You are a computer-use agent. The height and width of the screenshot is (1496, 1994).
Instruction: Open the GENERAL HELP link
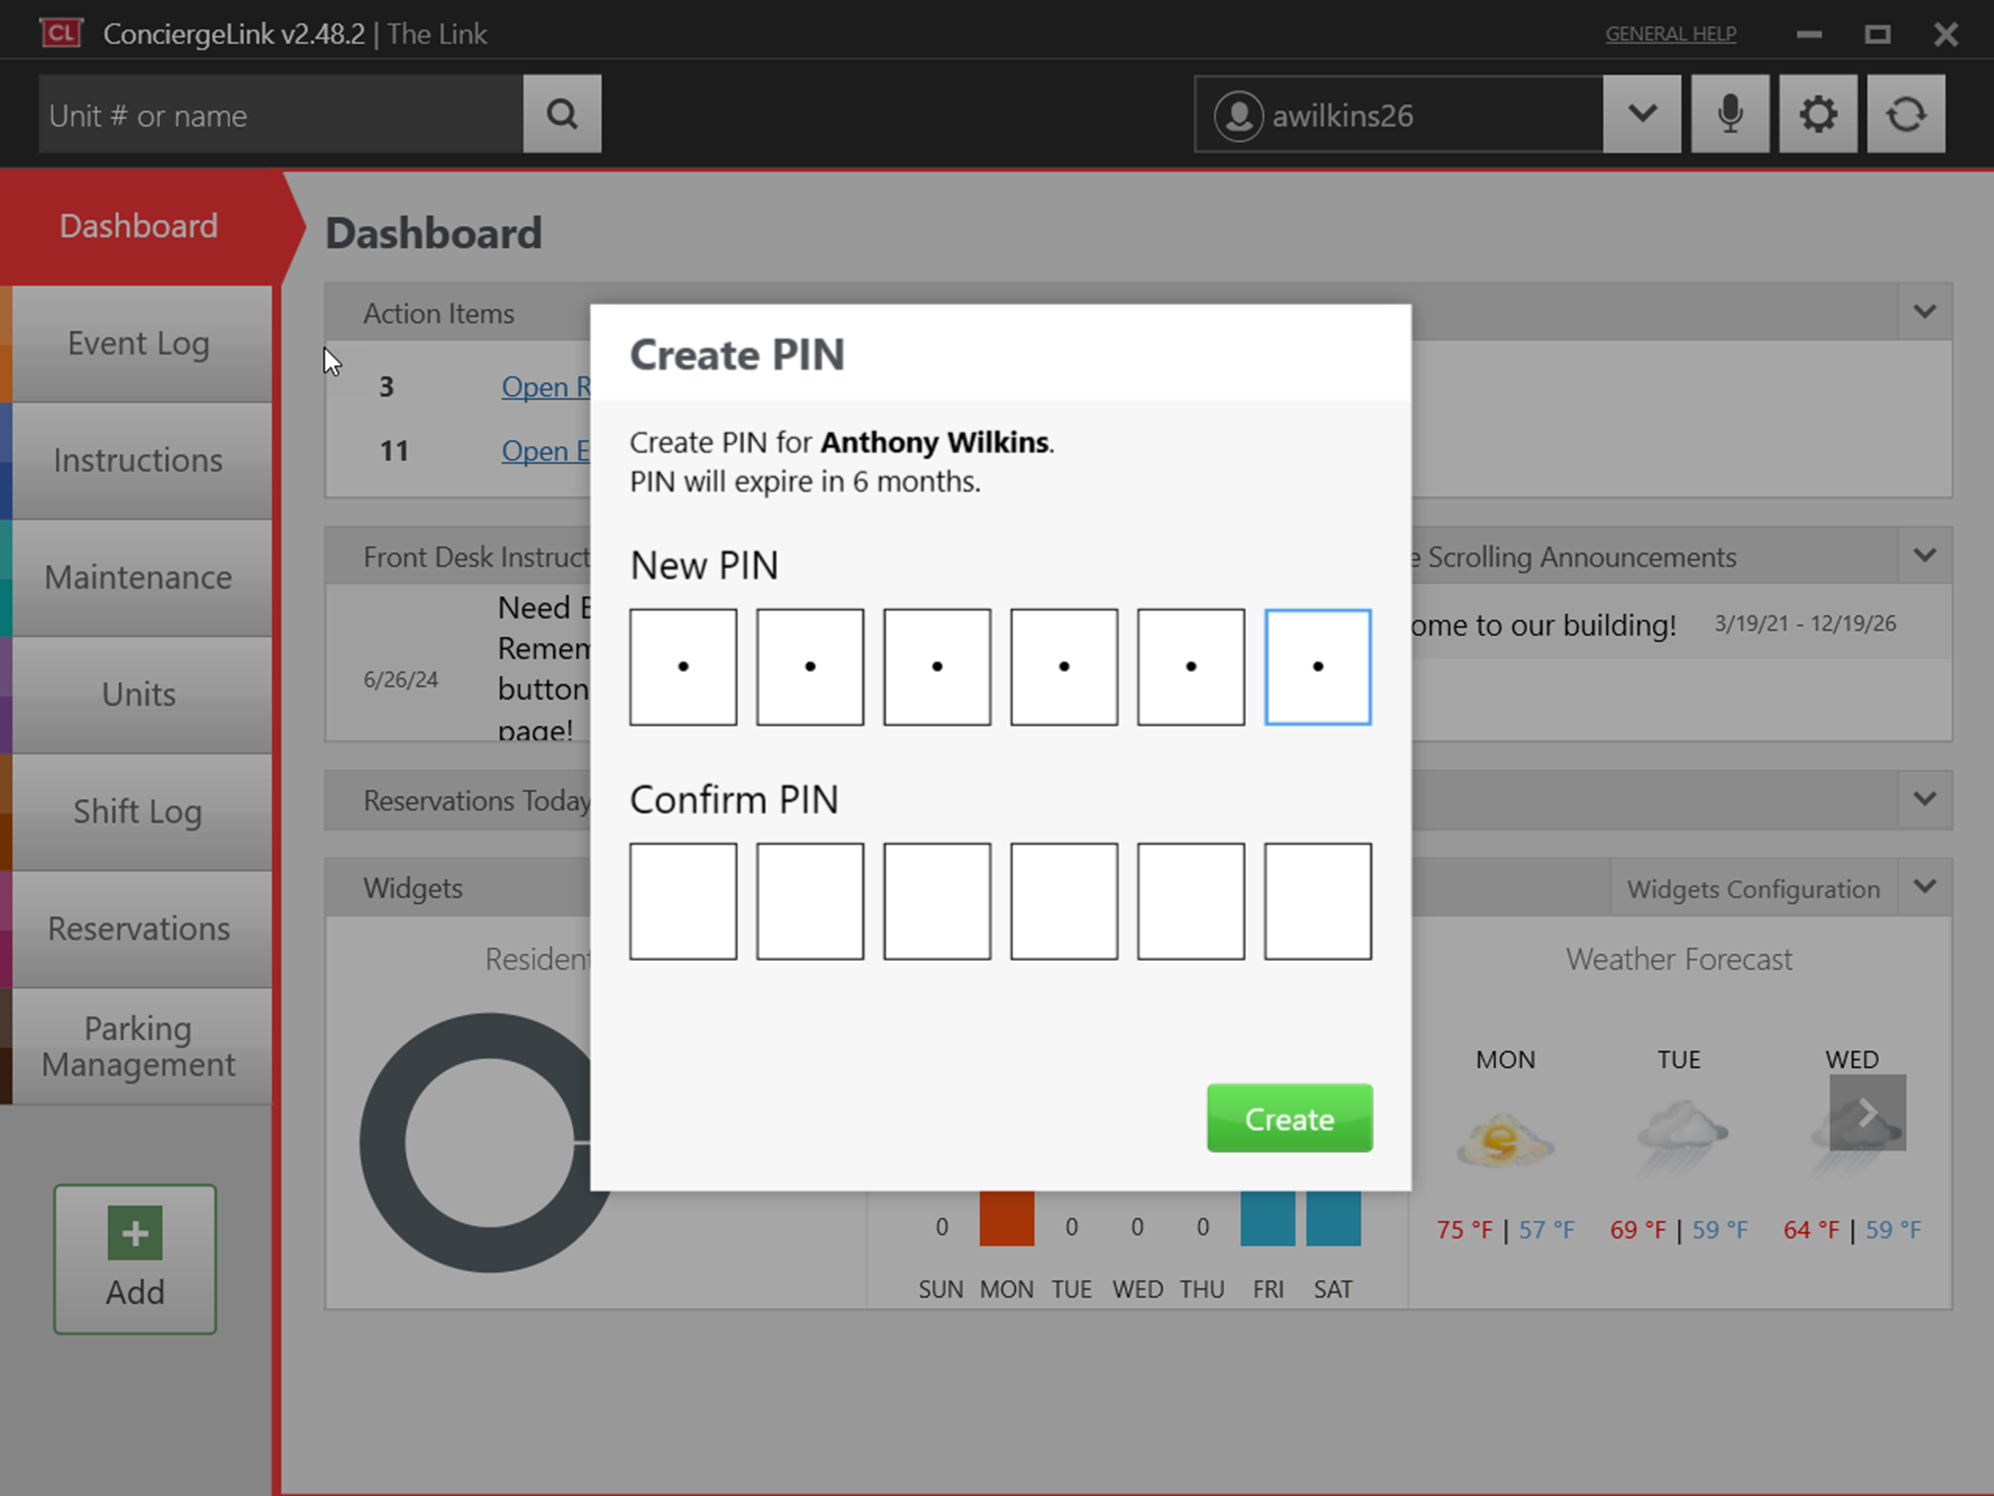(1670, 34)
